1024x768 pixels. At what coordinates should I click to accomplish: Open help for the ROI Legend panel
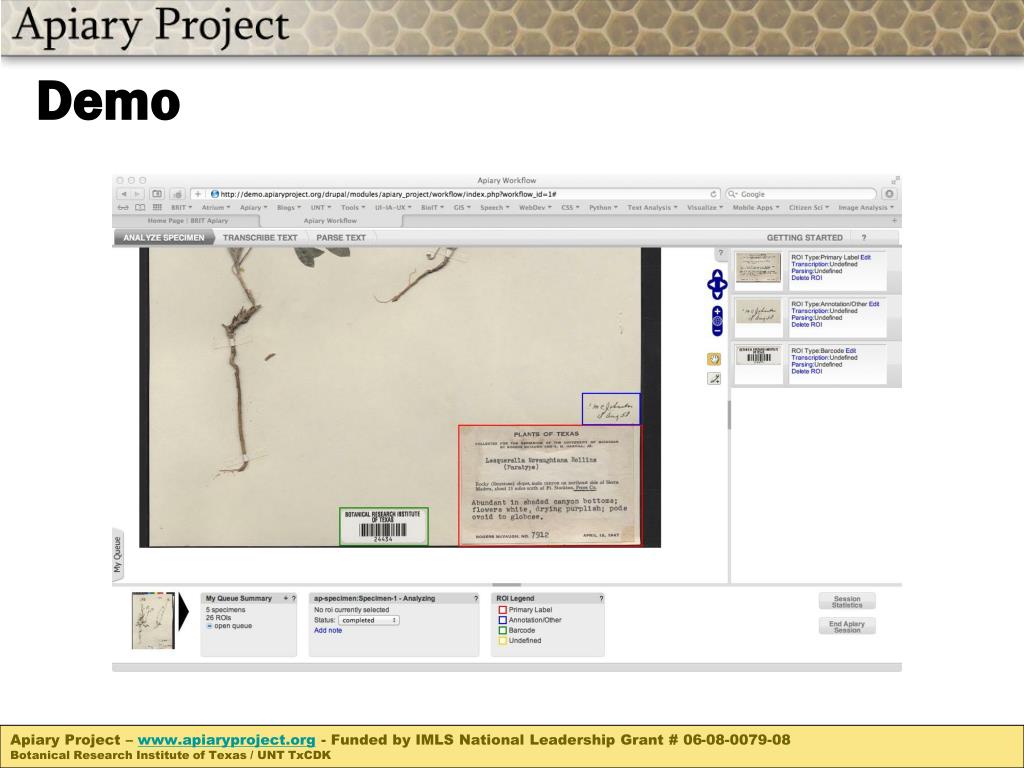click(x=601, y=598)
